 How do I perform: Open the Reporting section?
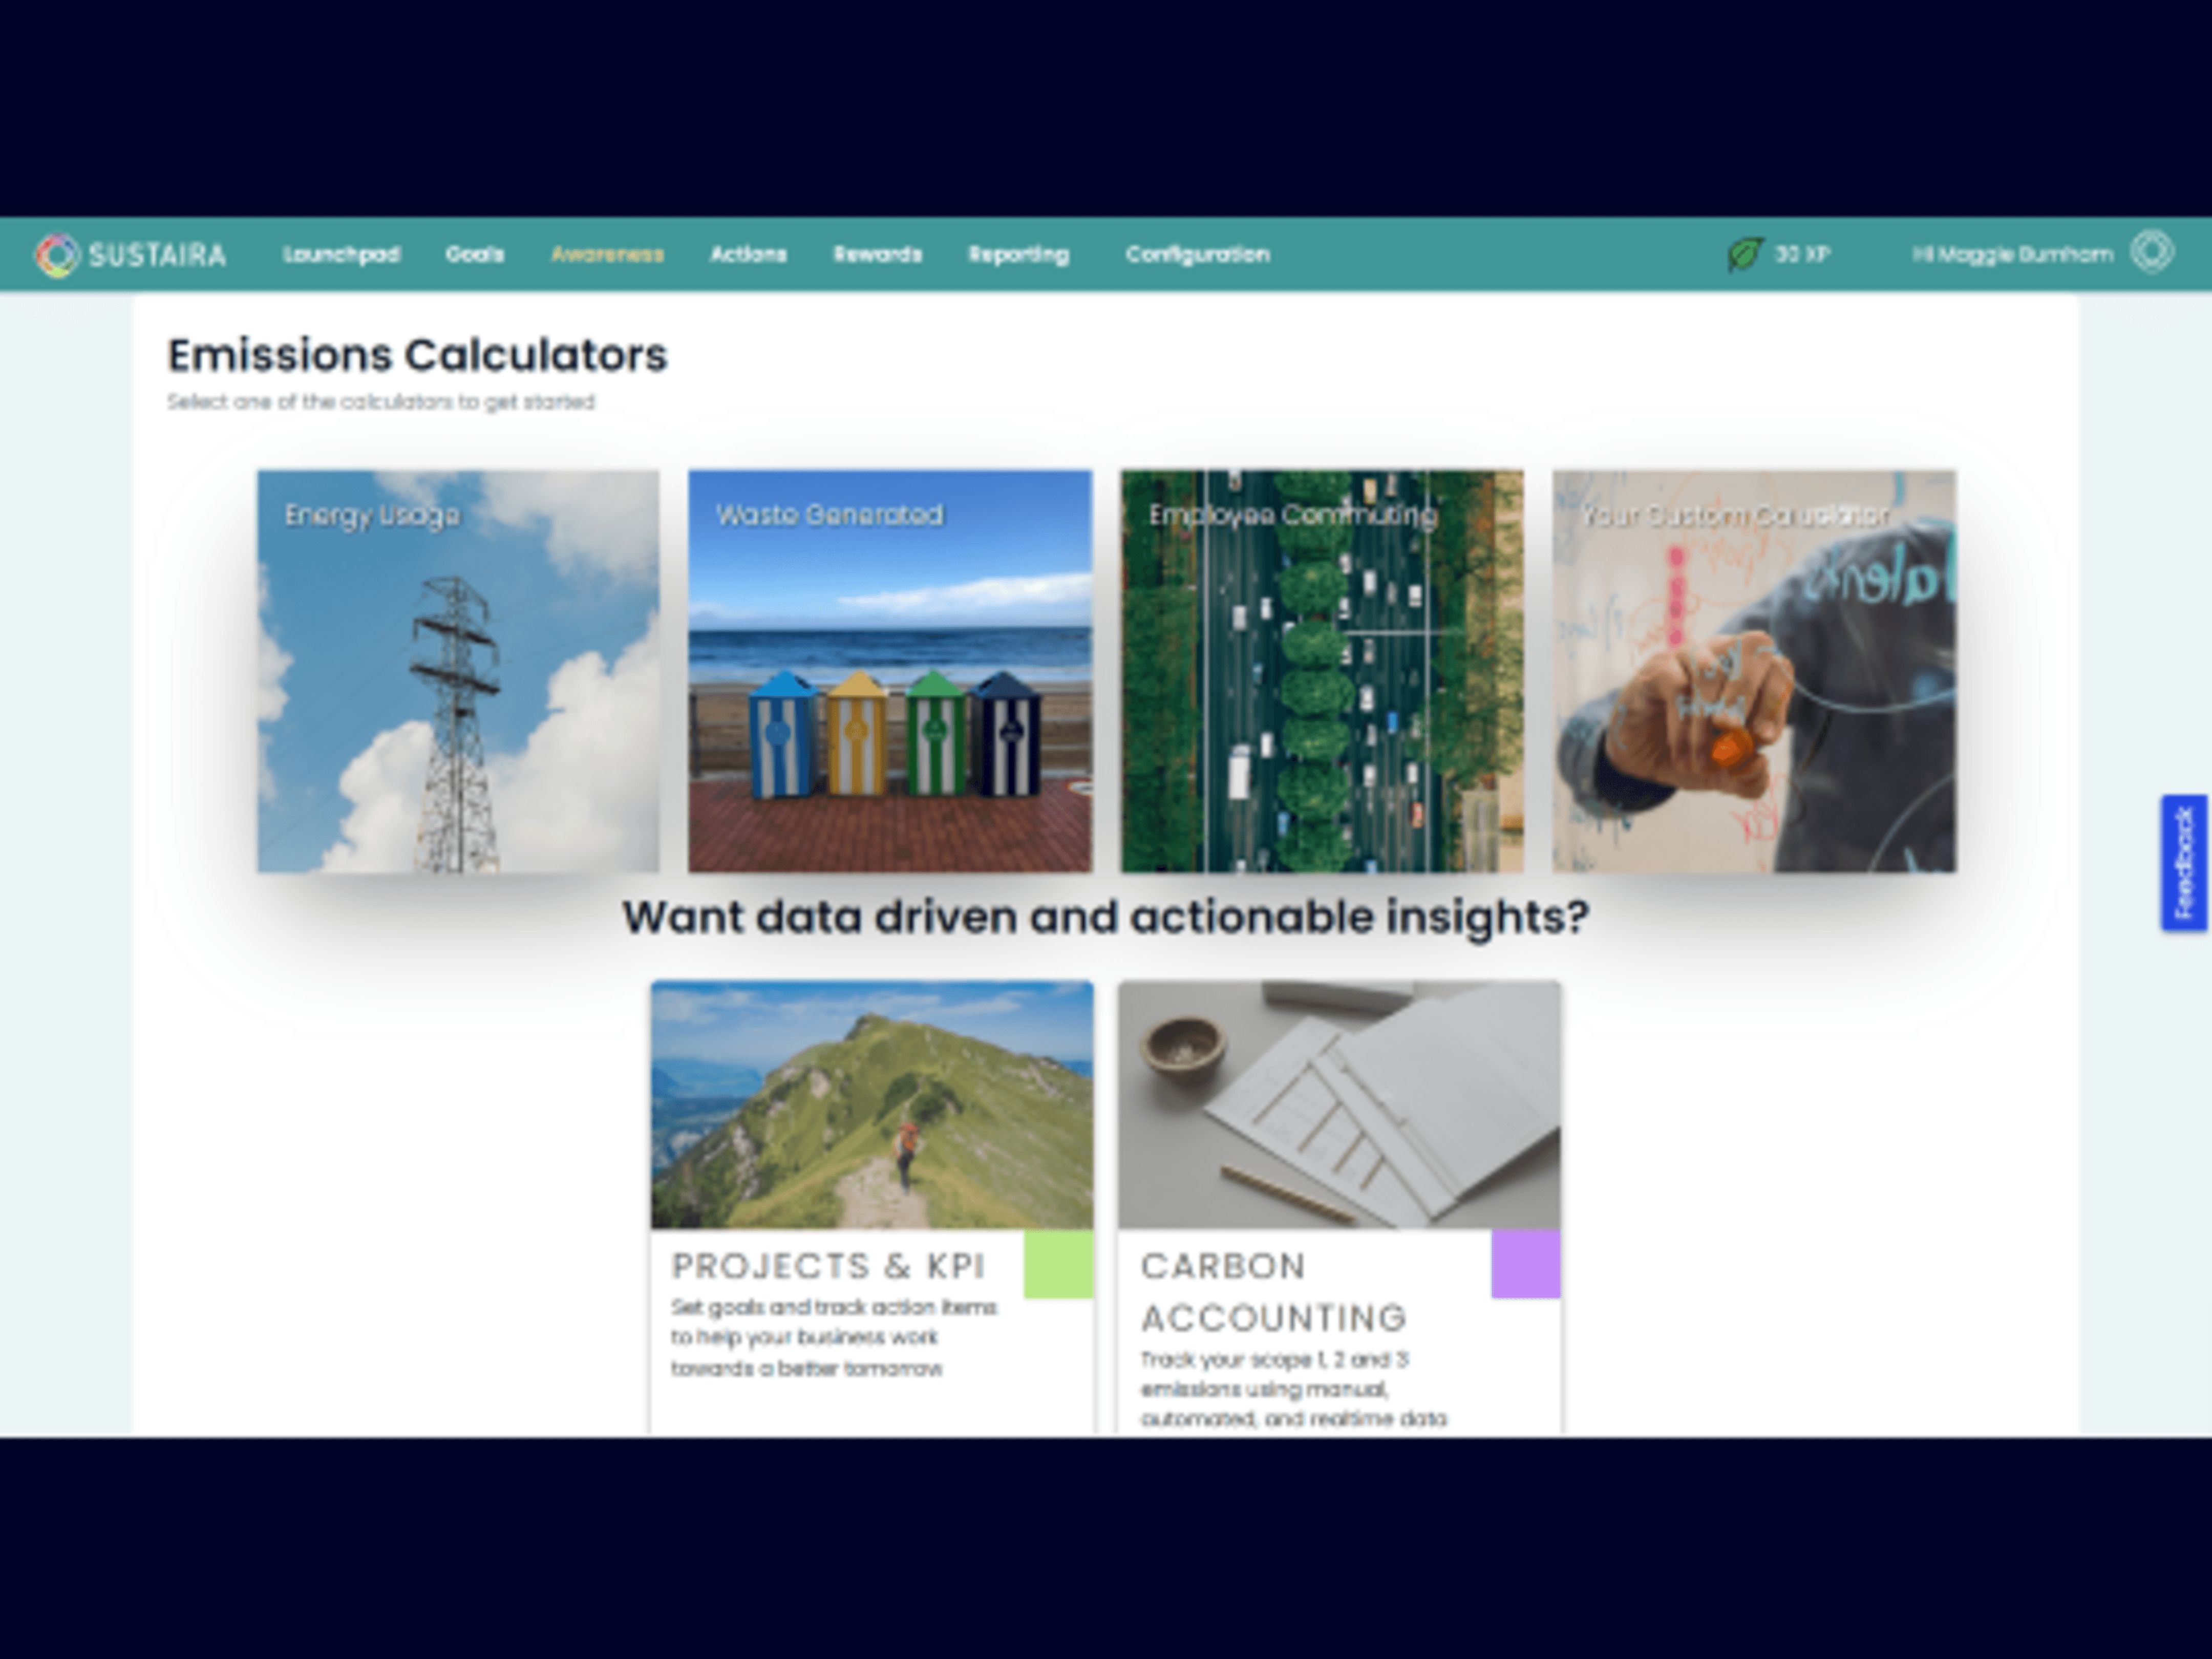(1018, 254)
